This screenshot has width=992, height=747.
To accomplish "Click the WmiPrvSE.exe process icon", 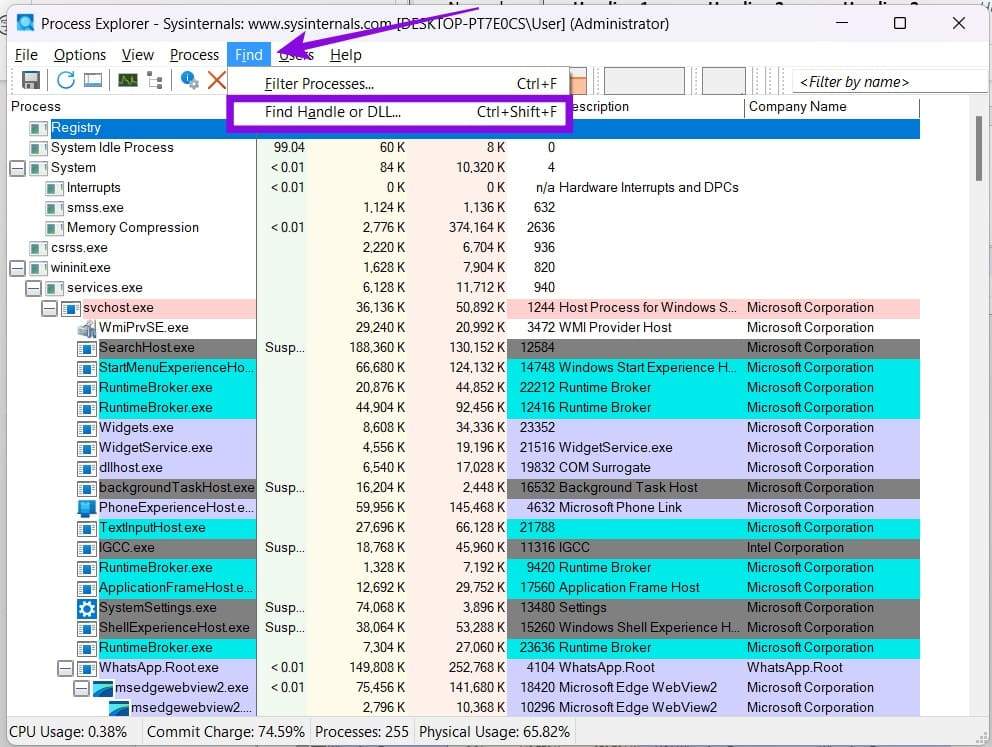I will pos(86,328).
